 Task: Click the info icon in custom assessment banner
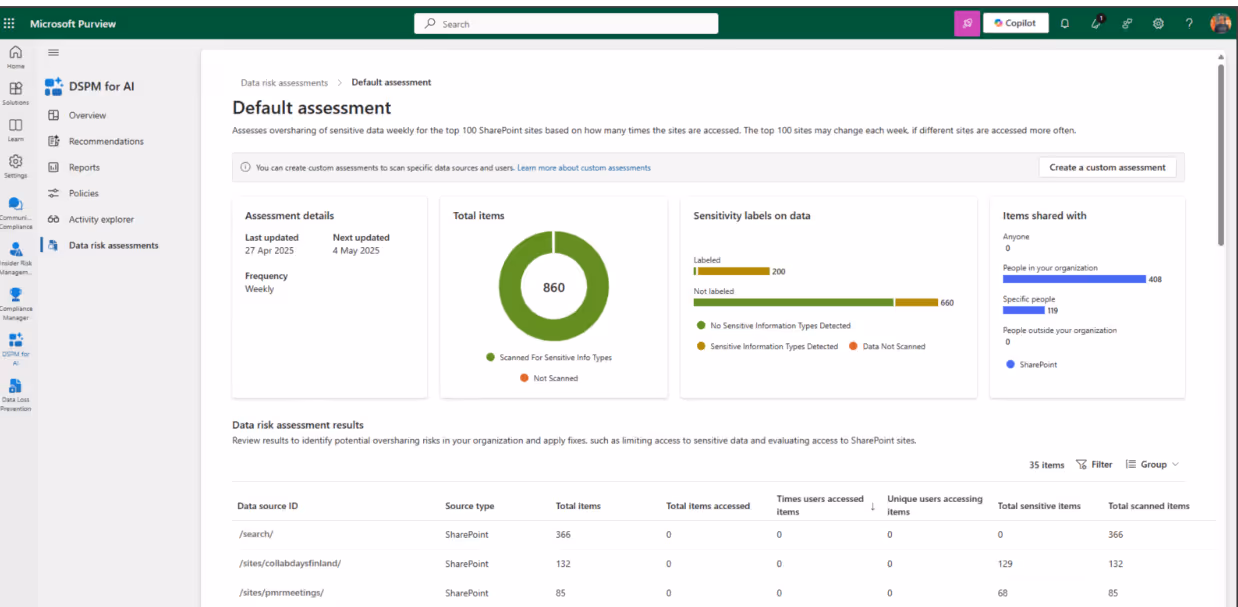coord(245,168)
